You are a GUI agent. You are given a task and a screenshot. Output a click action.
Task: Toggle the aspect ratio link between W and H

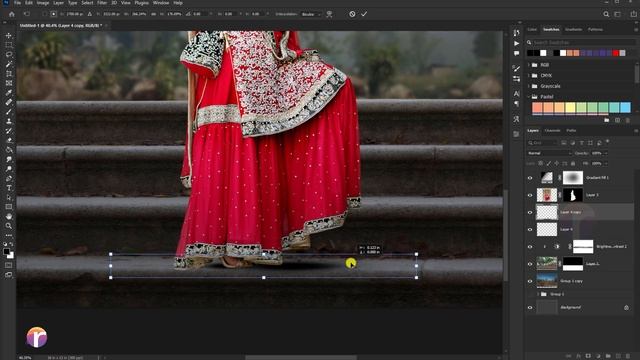[153, 14]
